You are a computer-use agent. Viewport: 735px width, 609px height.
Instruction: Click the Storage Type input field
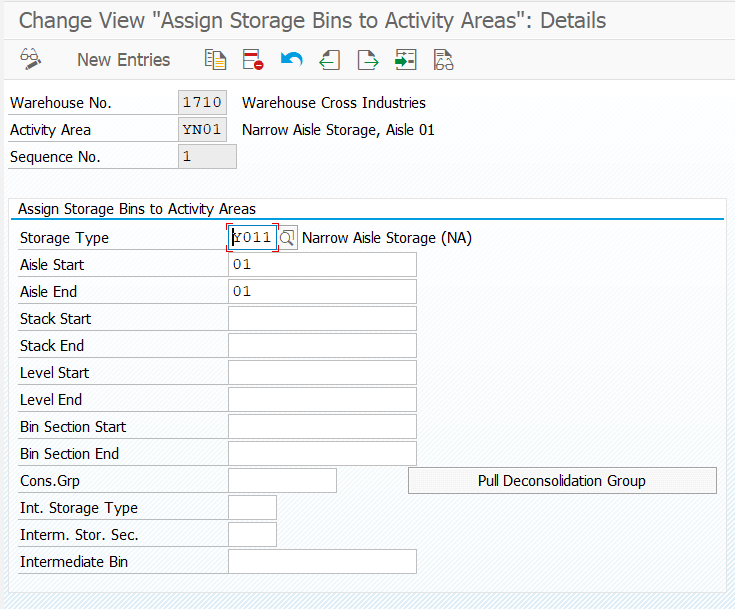(252, 238)
